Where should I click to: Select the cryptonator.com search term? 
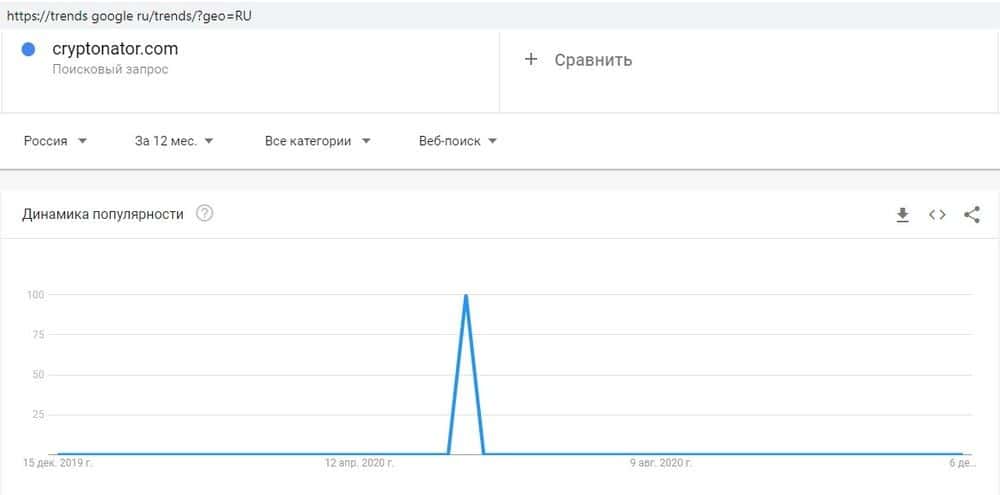click(x=115, y=48)
